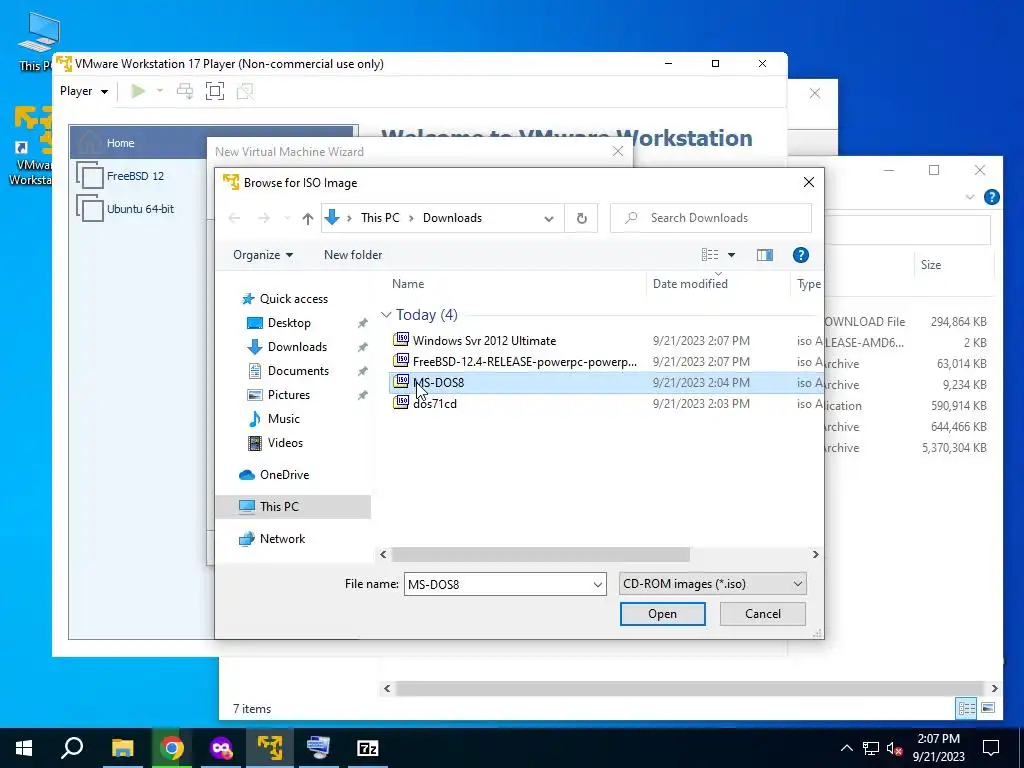Image resolution: width=1024 pixels, height=768 pixels.
Task: Click the details view icon in Explorer status bar
Action: point(966,708)
